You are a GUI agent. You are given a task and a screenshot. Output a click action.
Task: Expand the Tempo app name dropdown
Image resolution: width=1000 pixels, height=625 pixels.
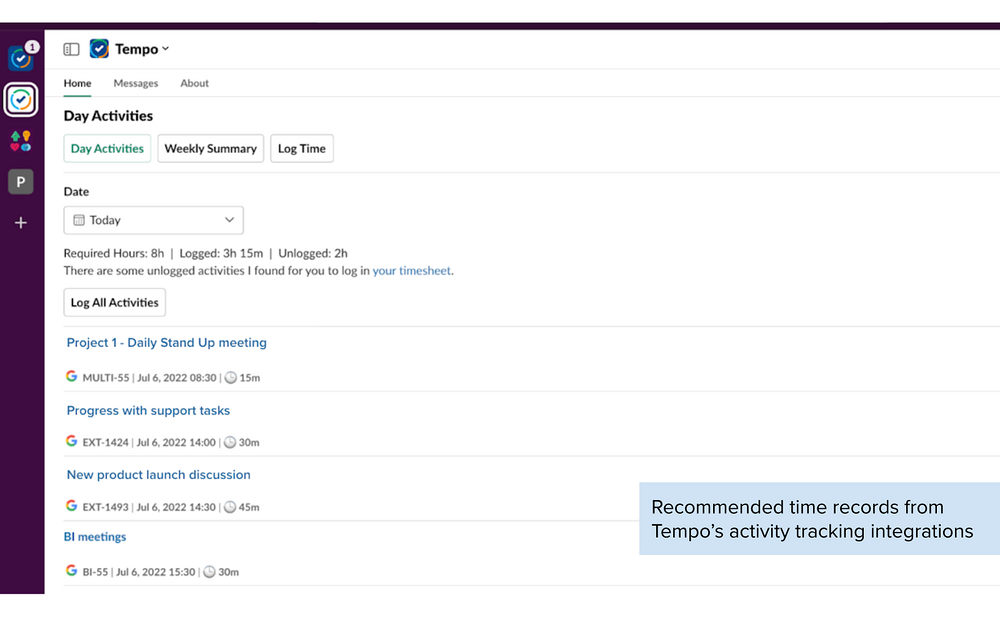click(x=142, y=49)
